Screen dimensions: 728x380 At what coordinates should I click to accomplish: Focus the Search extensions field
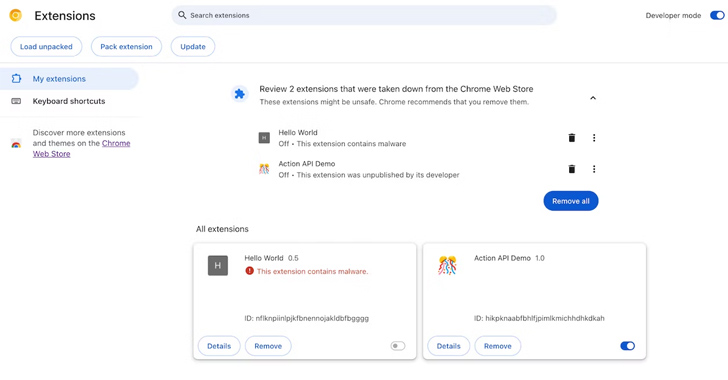(364, 15)
